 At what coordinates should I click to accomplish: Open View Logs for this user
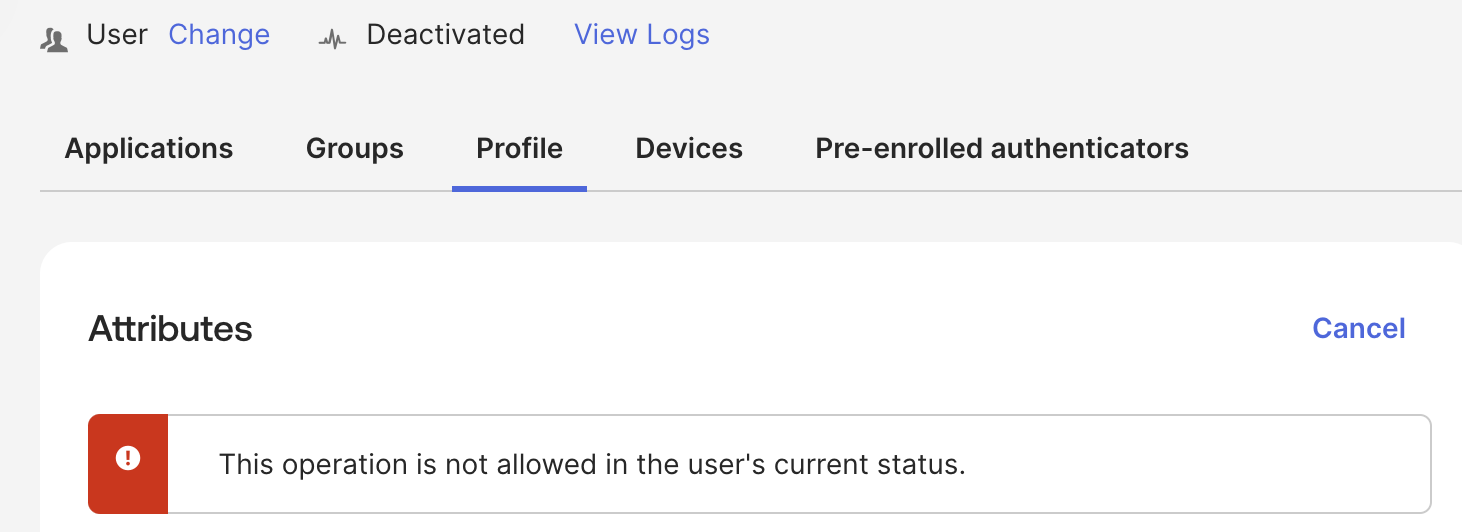tap(641, 35)
